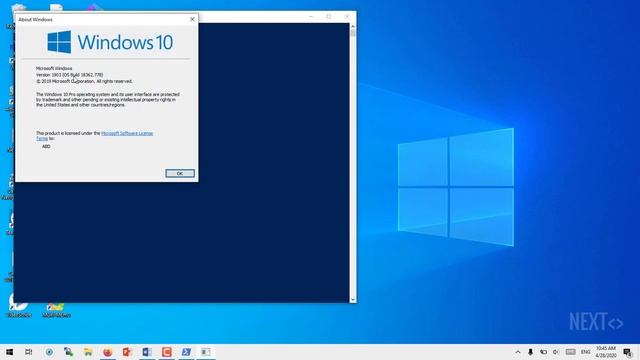Click the 'Version 1903 (OS Build' text line
640x360 pixels.
click(69, 75)
